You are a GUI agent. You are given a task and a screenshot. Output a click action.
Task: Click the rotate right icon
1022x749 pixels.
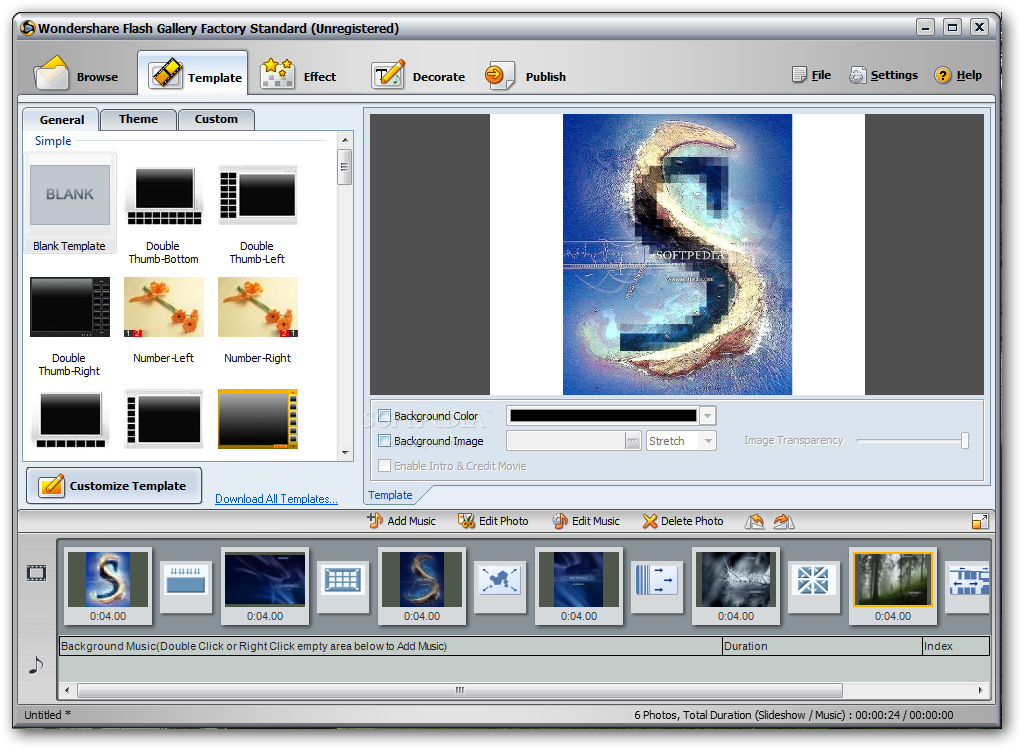coord(783,521)
